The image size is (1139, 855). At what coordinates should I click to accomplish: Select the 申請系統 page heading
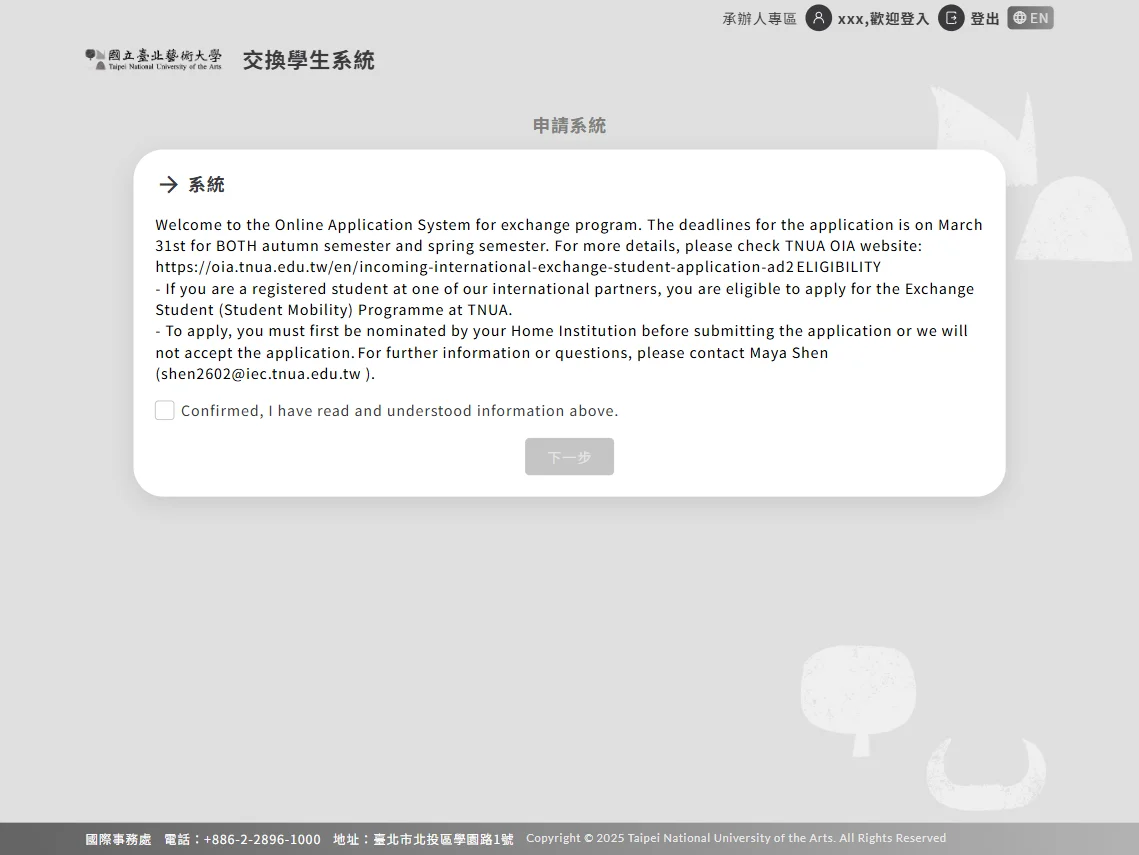pos(569,125)
